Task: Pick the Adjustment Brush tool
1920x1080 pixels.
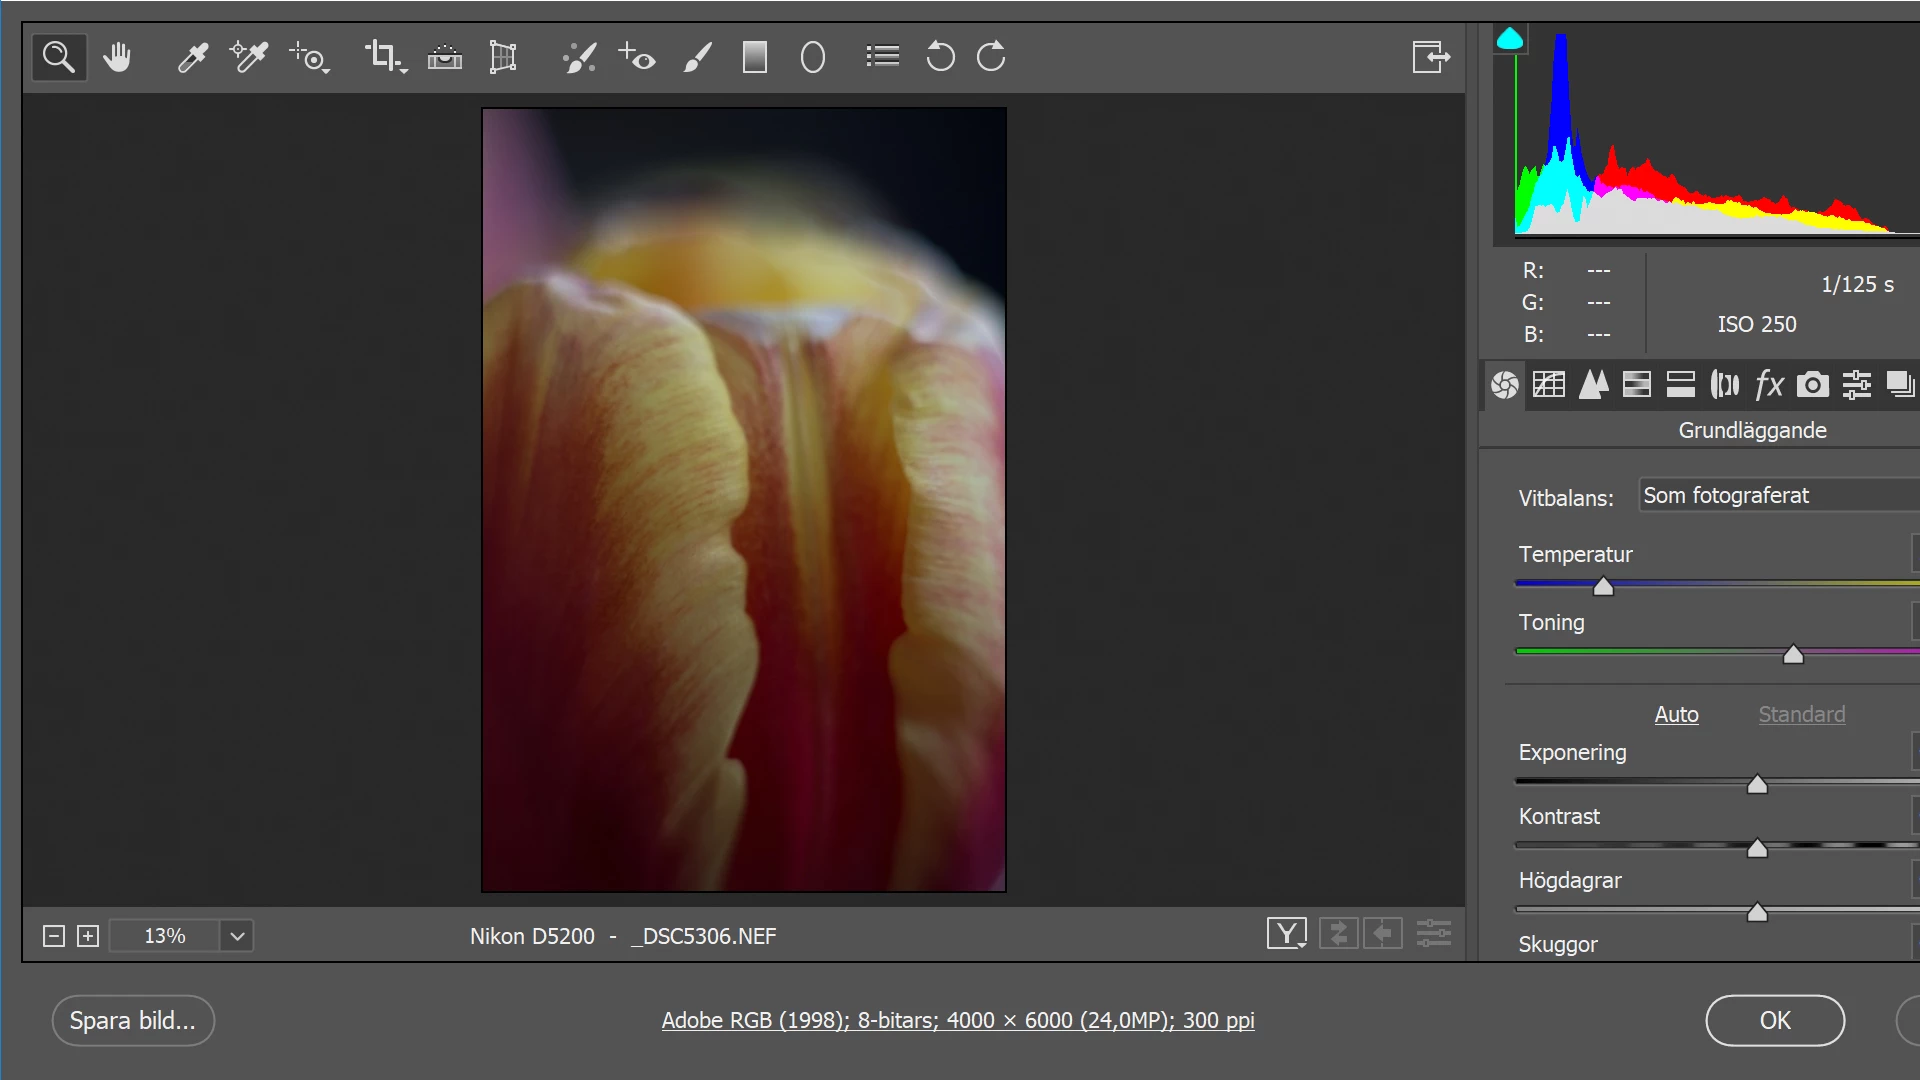Action: [697, 57]
